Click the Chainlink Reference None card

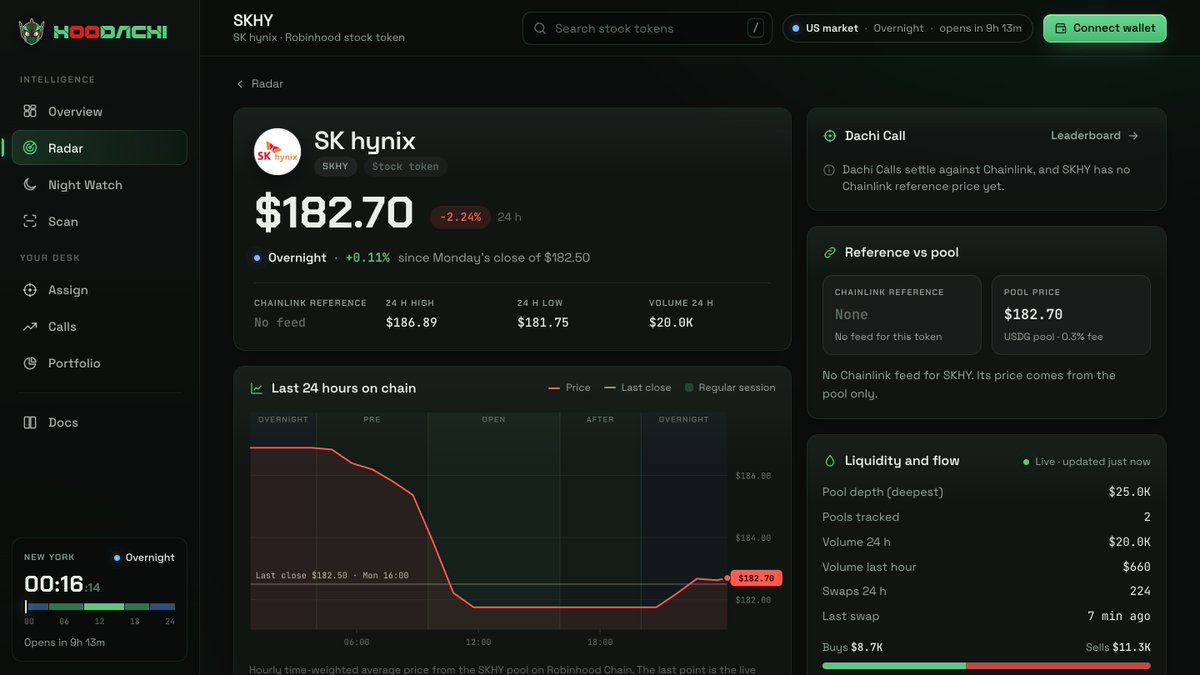pos(902,314)
